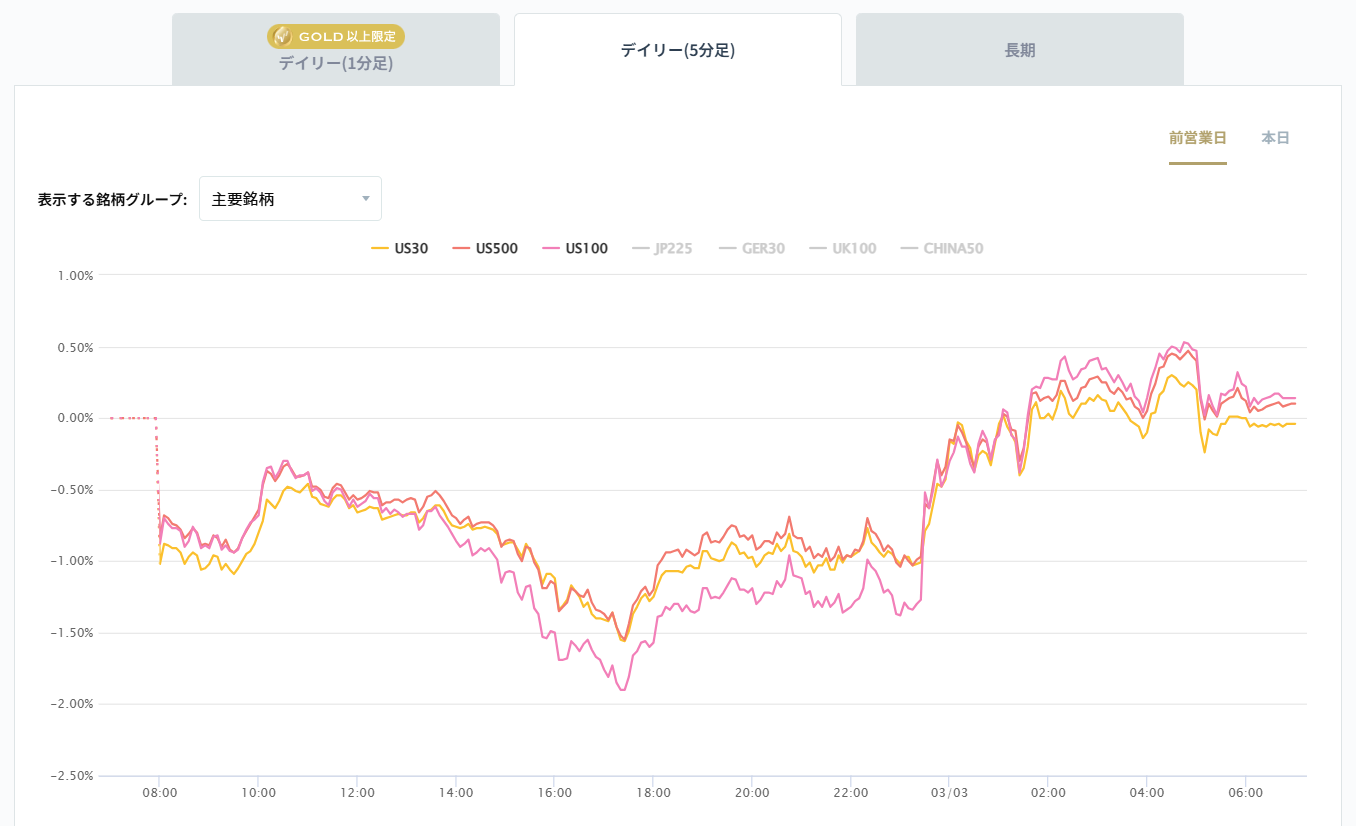Open the 主要銘柄 group dropdown
This screenshot has width=1356, height=826.
coord(290,199)
